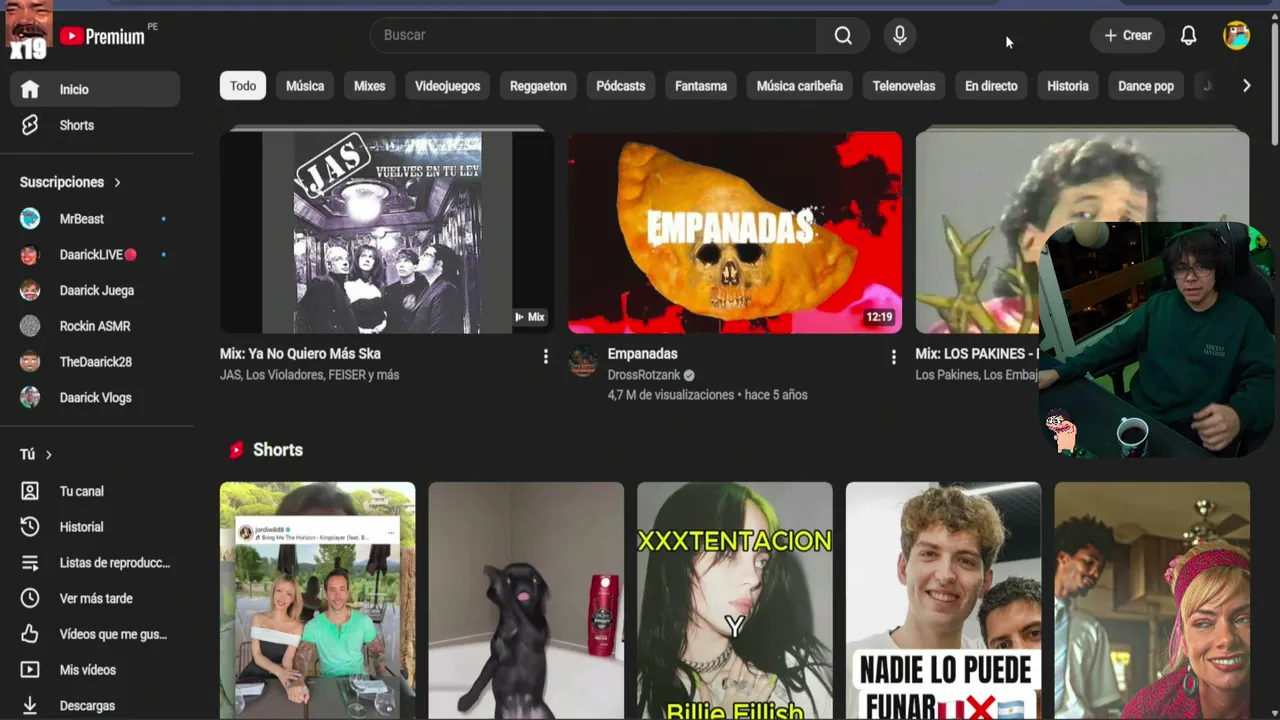Open Daarick Juega channel avatar
Image resolution: width=1280 pixels, height=720 pixels.
pyautogui.click(x=30, y=290)
